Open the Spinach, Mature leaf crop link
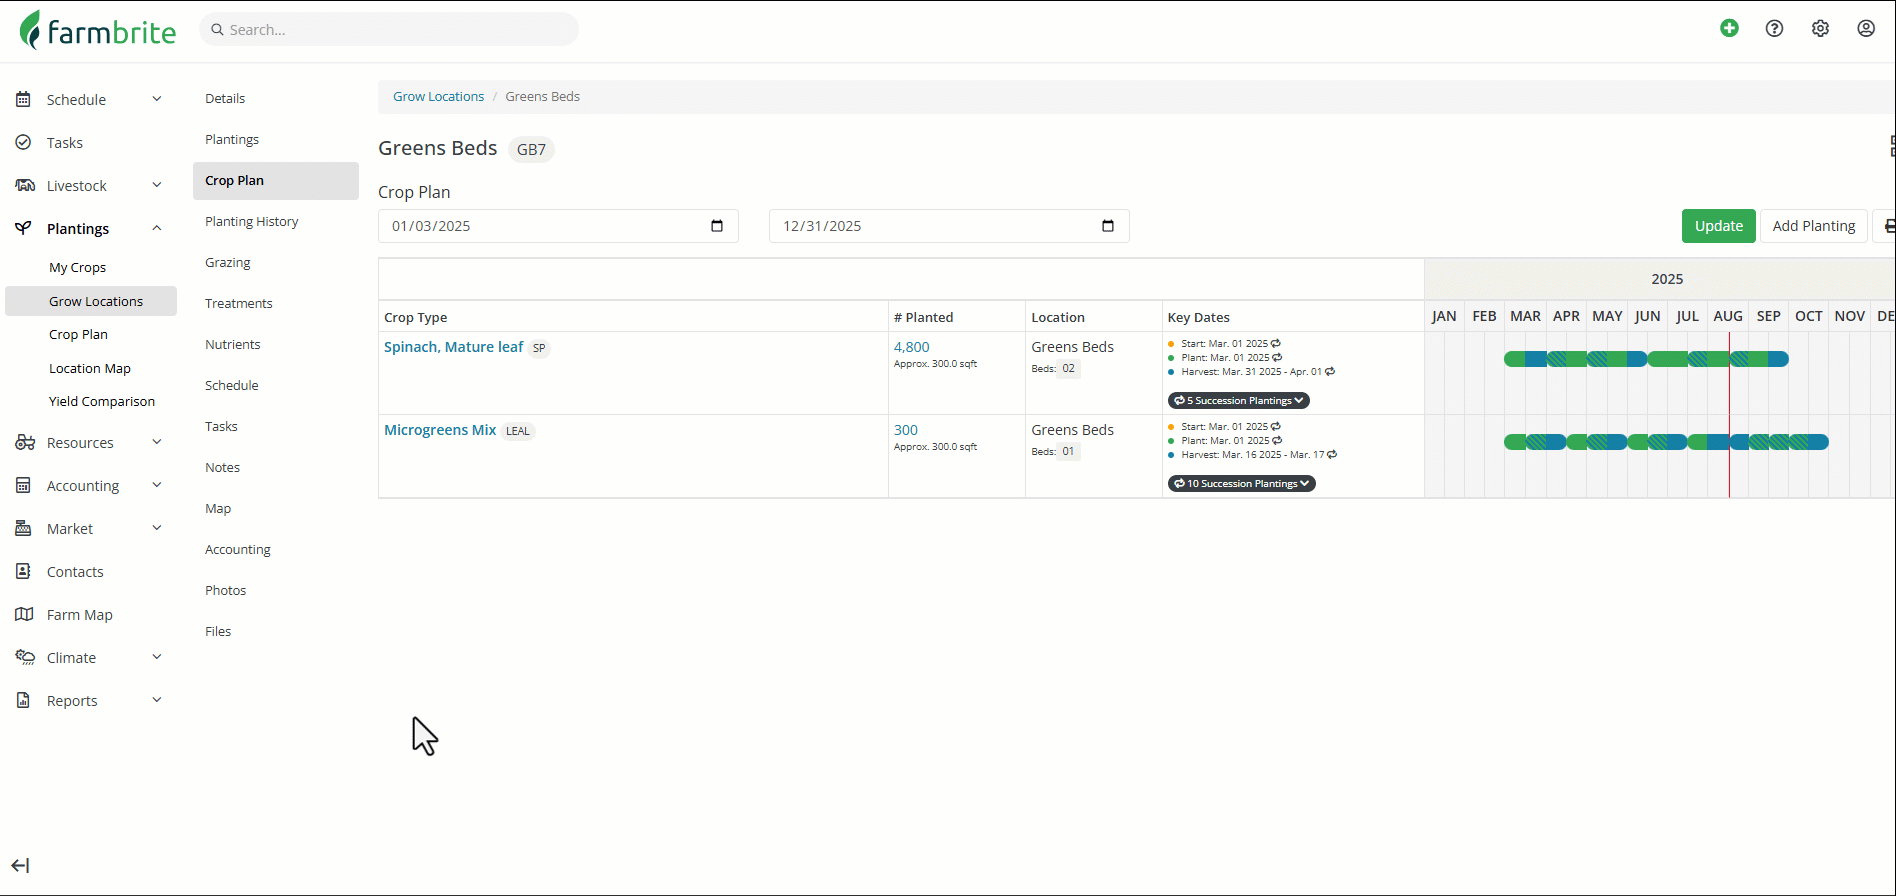1896x896 pixels. [x=453, y=347]
